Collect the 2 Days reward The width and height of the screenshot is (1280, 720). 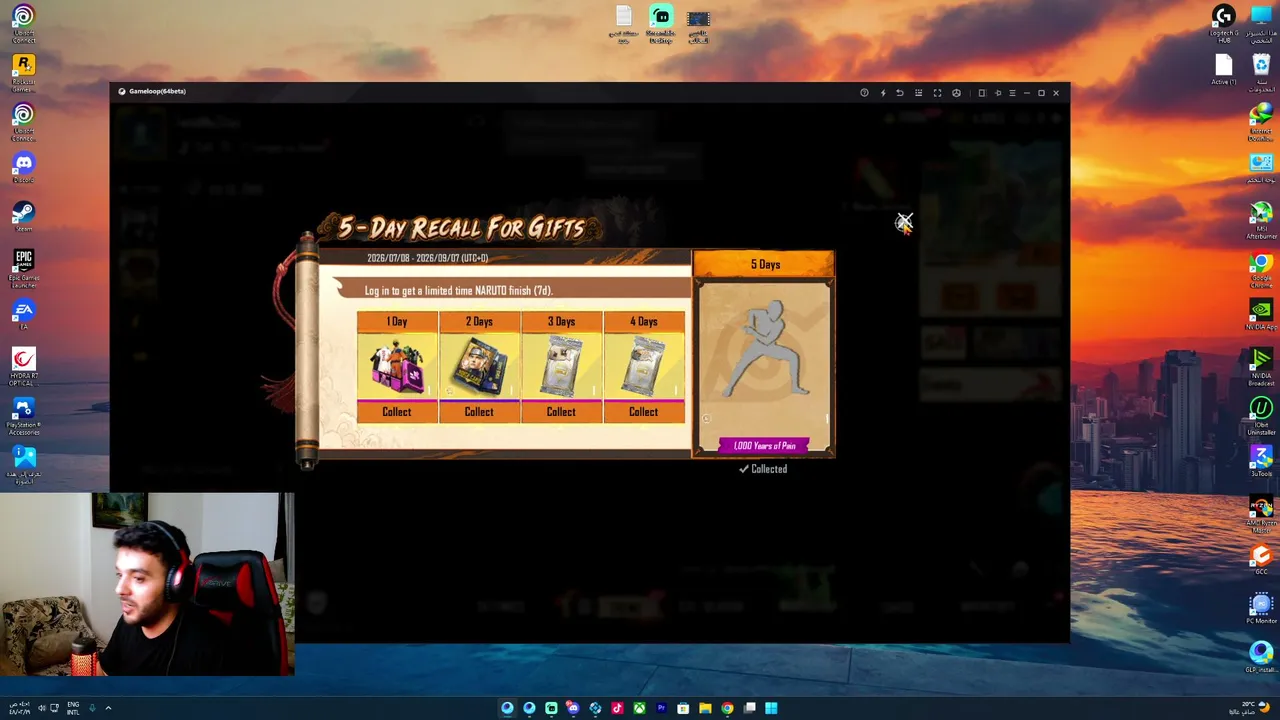(479, 412)
